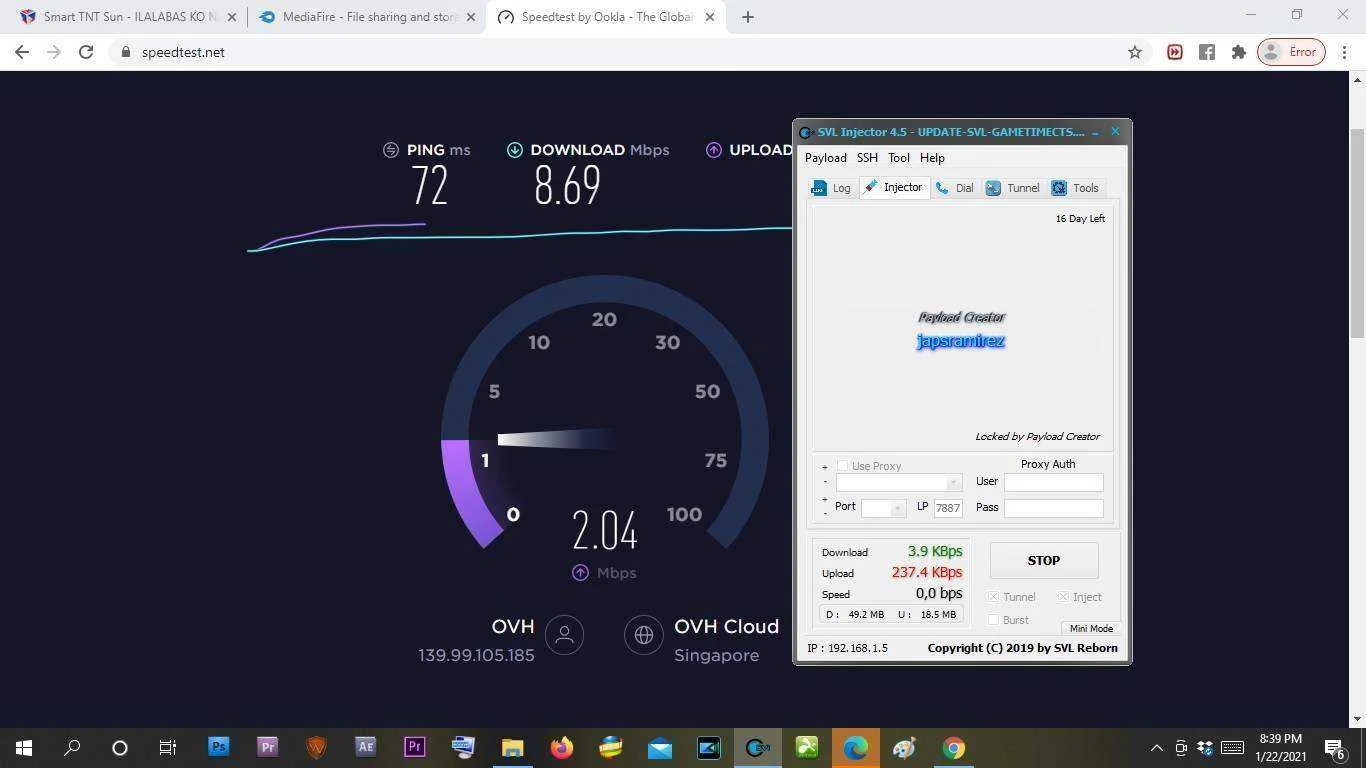Click the '139.99.105.185' IP address text
Screen dimensions: 1366x768
476,656
